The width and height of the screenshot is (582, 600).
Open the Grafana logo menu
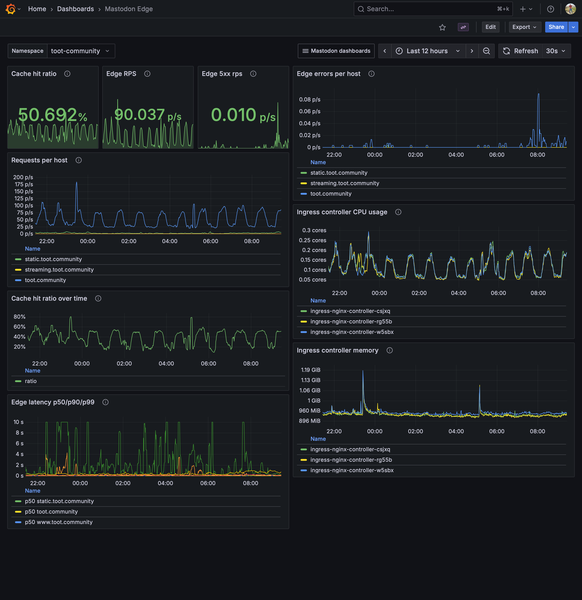[11, 9]
